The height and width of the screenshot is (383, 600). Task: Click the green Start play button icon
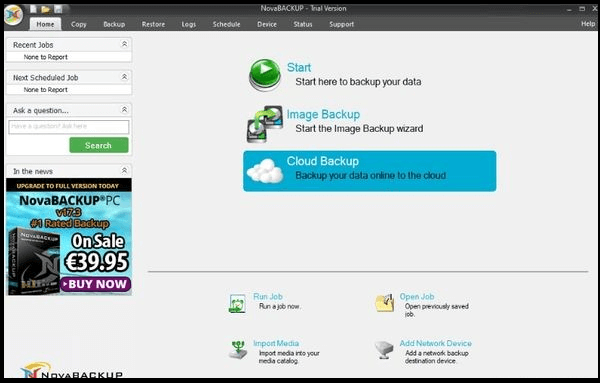pos(265,74)
